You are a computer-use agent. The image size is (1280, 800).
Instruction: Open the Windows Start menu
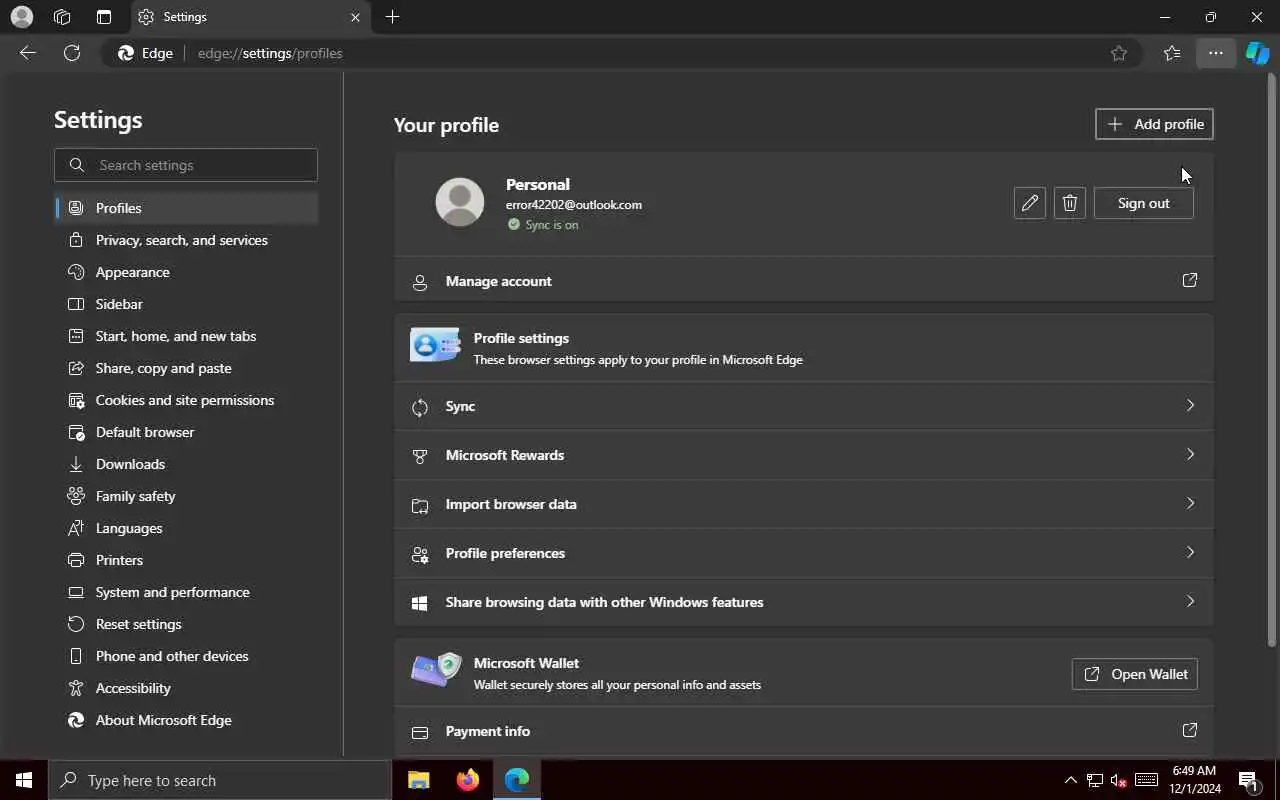[x=24, y=780]
